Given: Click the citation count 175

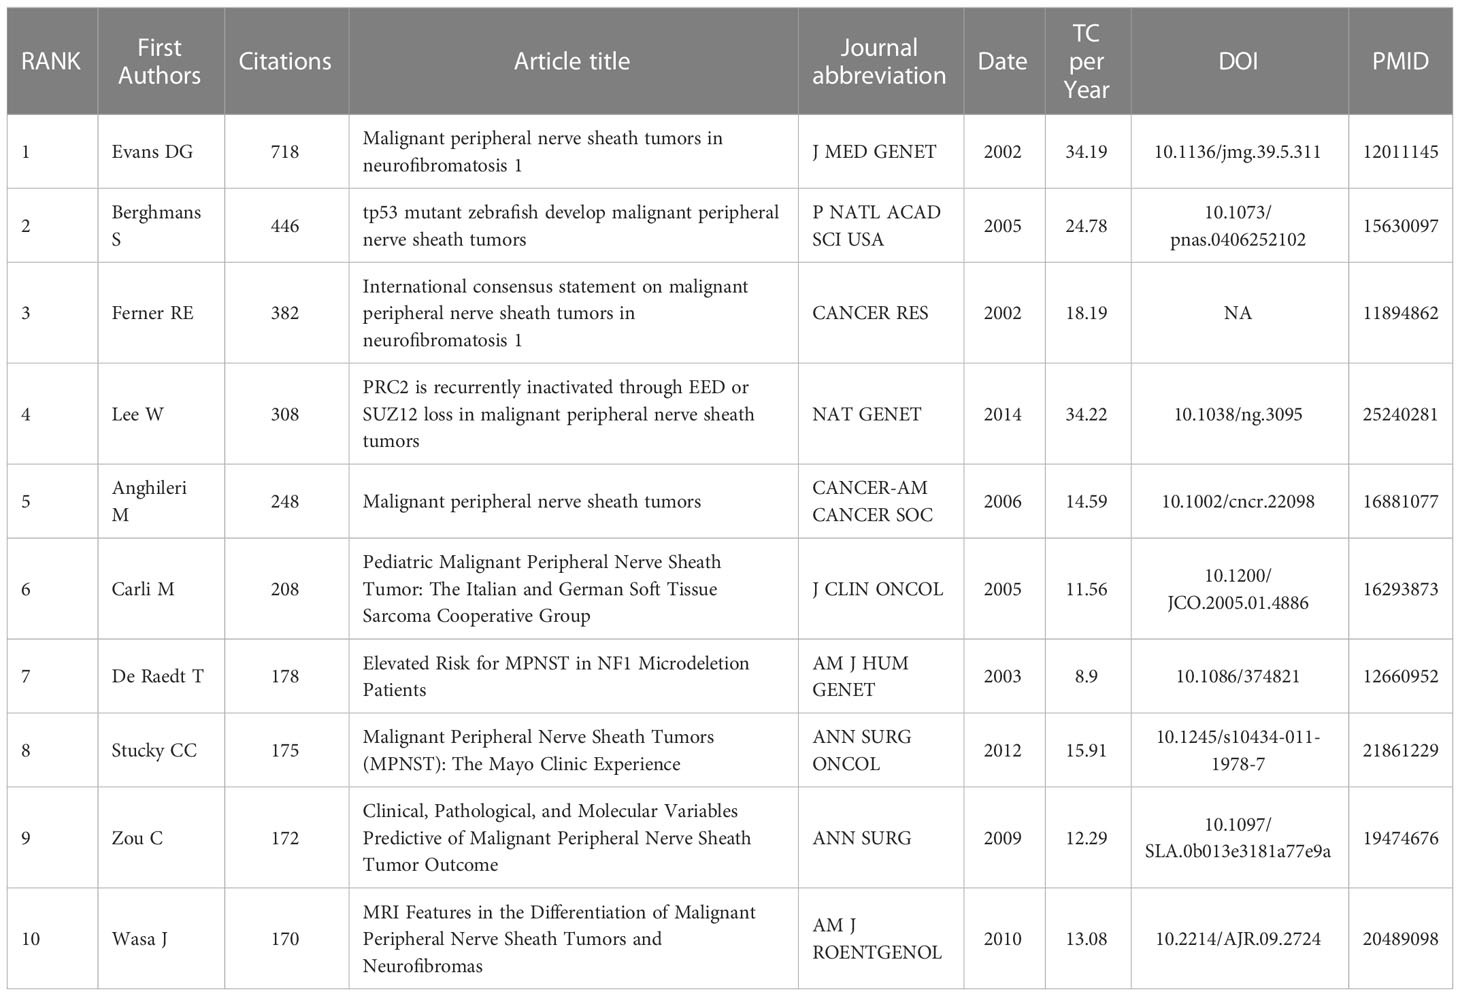Looking at the screenshot, I should click(x=285, y=750).
